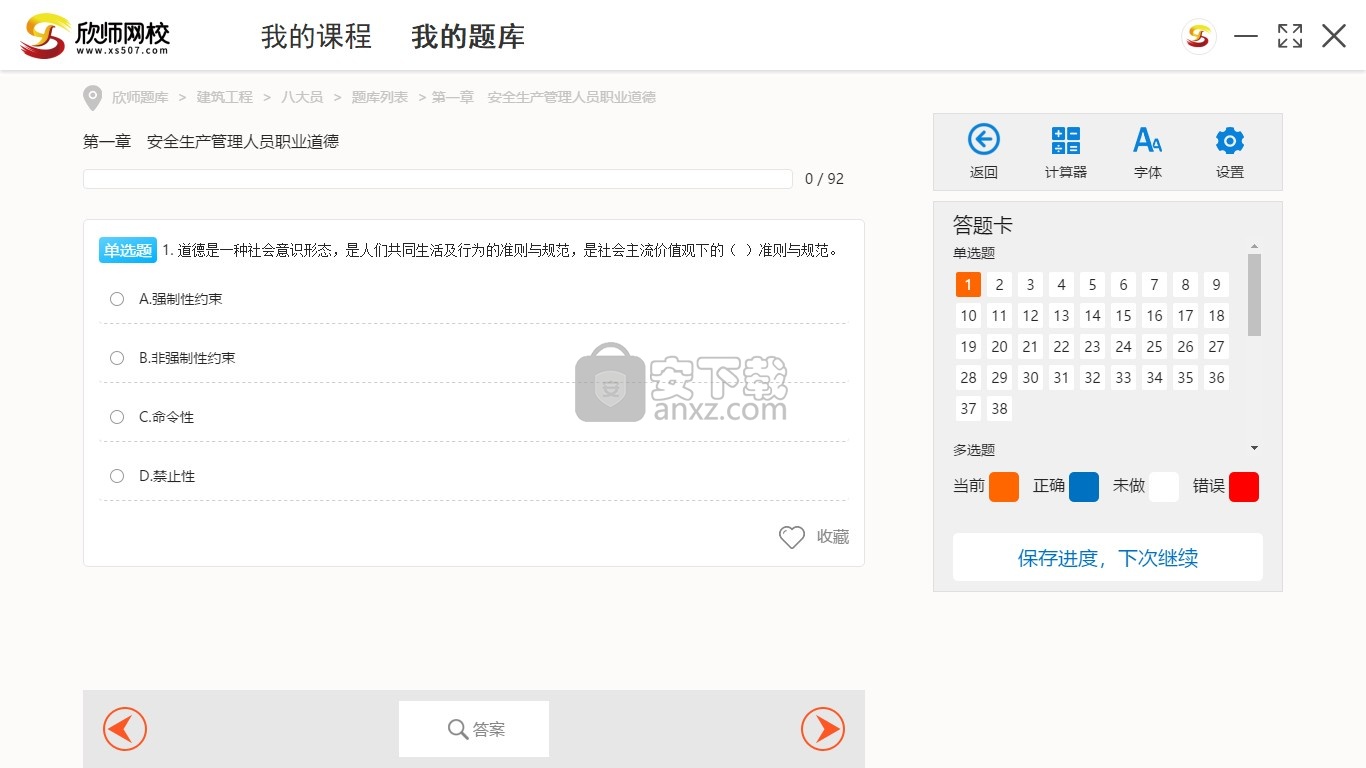Select option C.命令性
Screen dimensions: 1366x768
coord(117,417)
